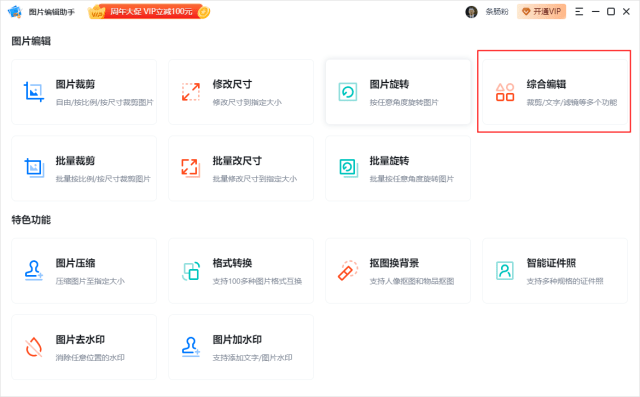640x397 pixels.
Task: Click the 抠图换背景 eraser icon
Action: pos(348,271)
